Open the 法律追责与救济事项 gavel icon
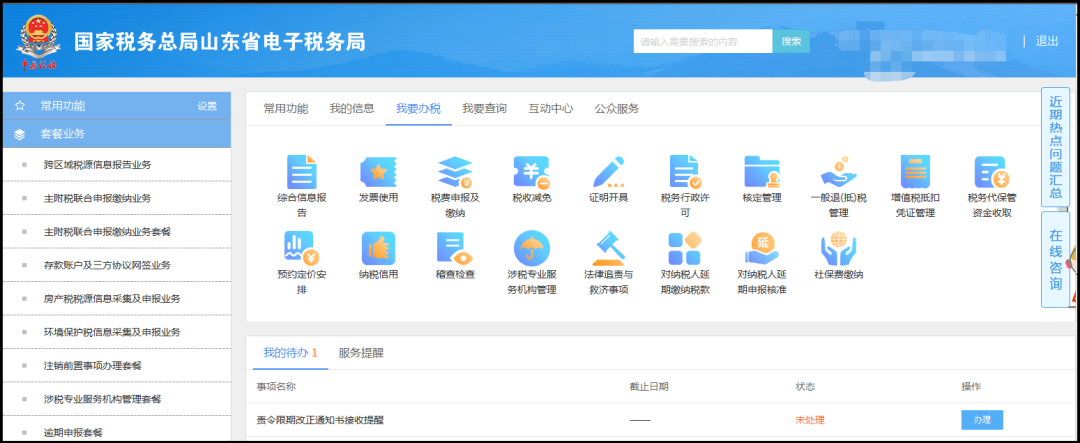The height and width of the screenshot is (443, 1080). 608,249
